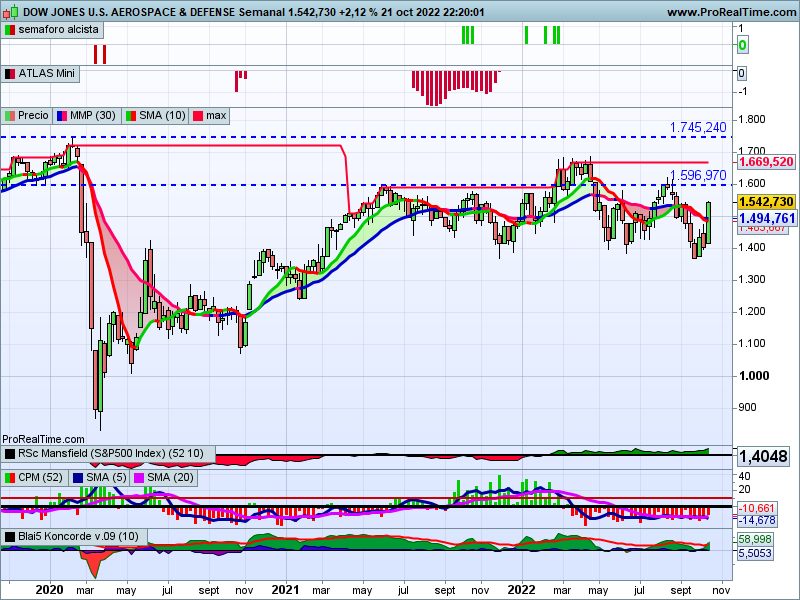Viewport: 800px width, 600px height.
Task: Click the 1.800 price scale label
Action: (x=753, y=119)
